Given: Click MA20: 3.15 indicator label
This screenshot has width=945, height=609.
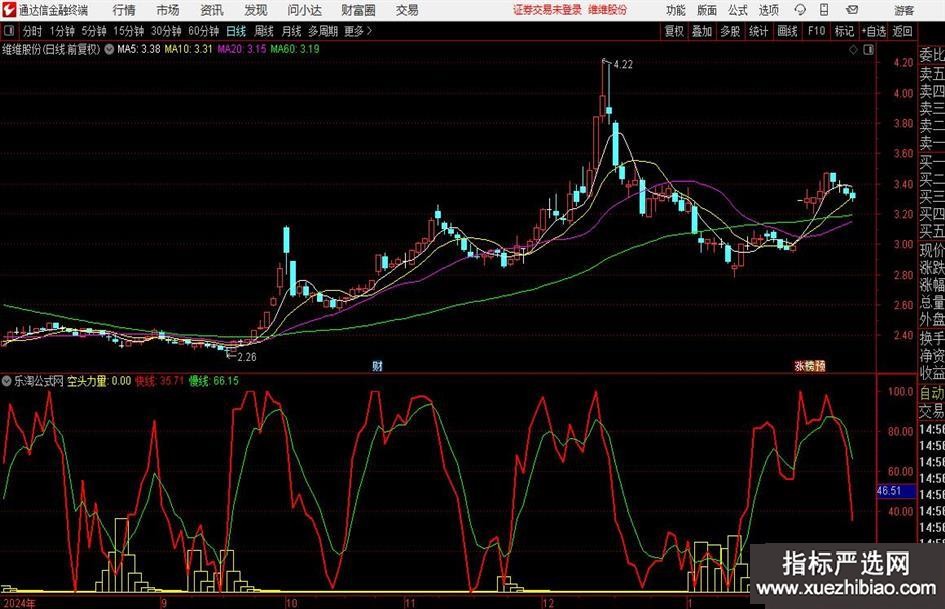Looking at the screenshot, I should click(242, 49).
